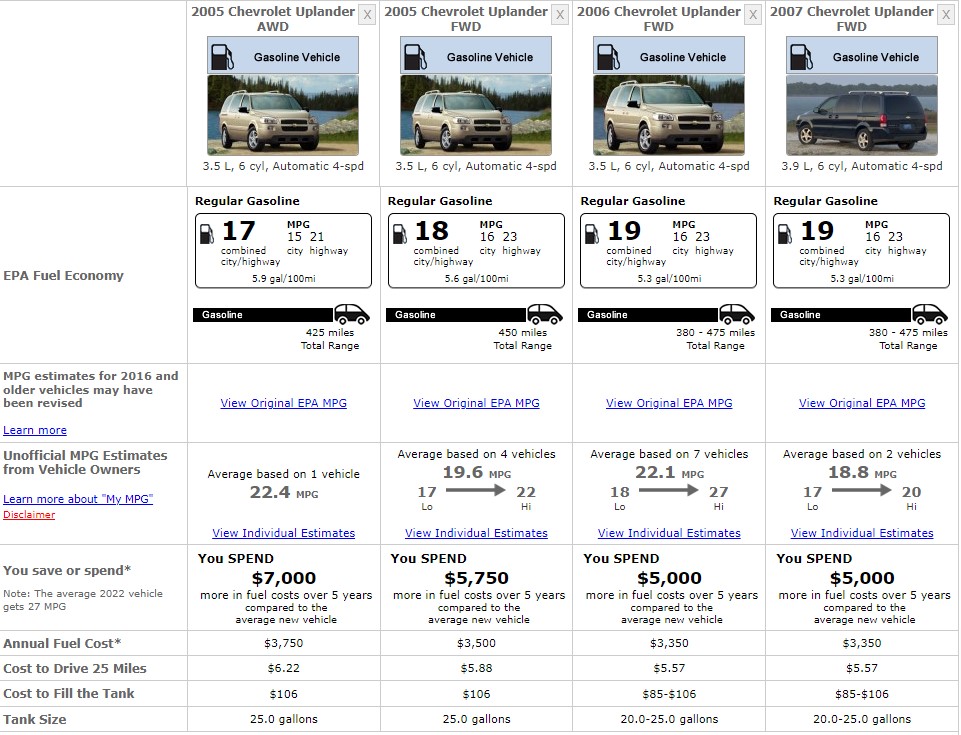The width and height of the screenshot is (961, 735).
Task: Click the Cost to Fill the Tank label
Action: [69, 693]
